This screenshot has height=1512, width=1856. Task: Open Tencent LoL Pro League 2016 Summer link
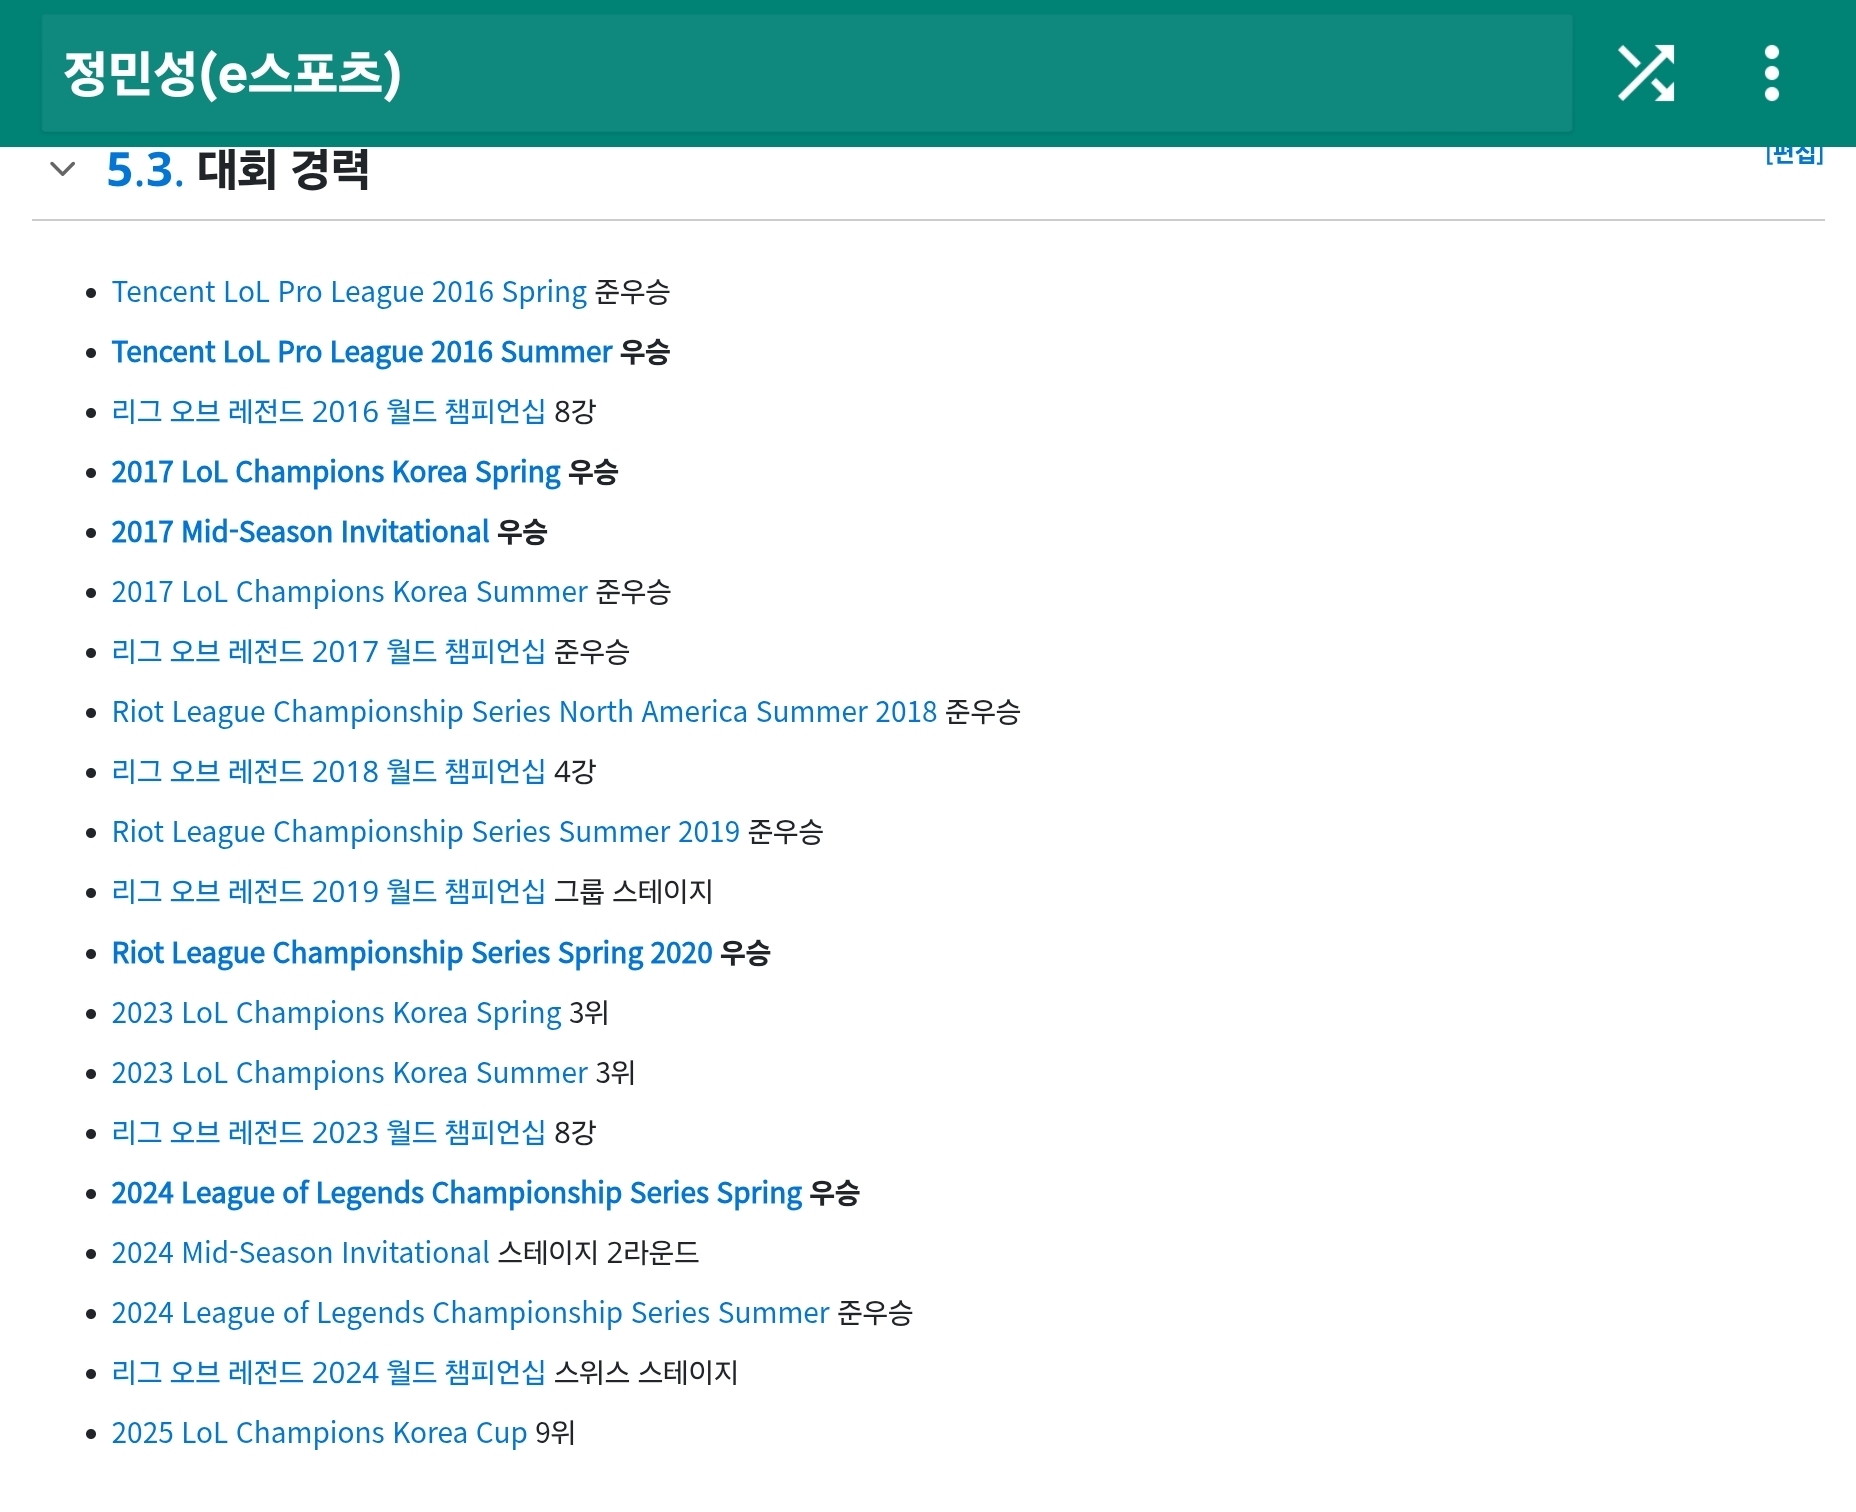pos(361,352)
